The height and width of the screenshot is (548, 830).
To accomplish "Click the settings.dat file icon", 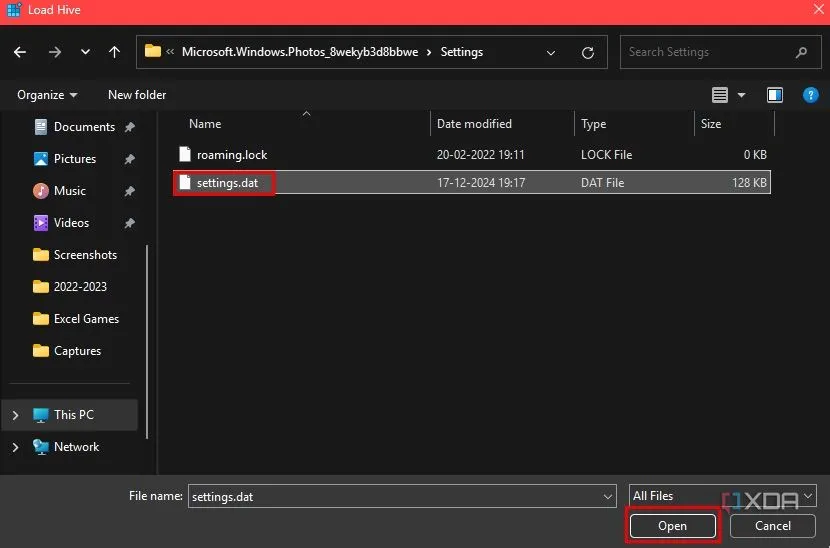I will [185, 182].
